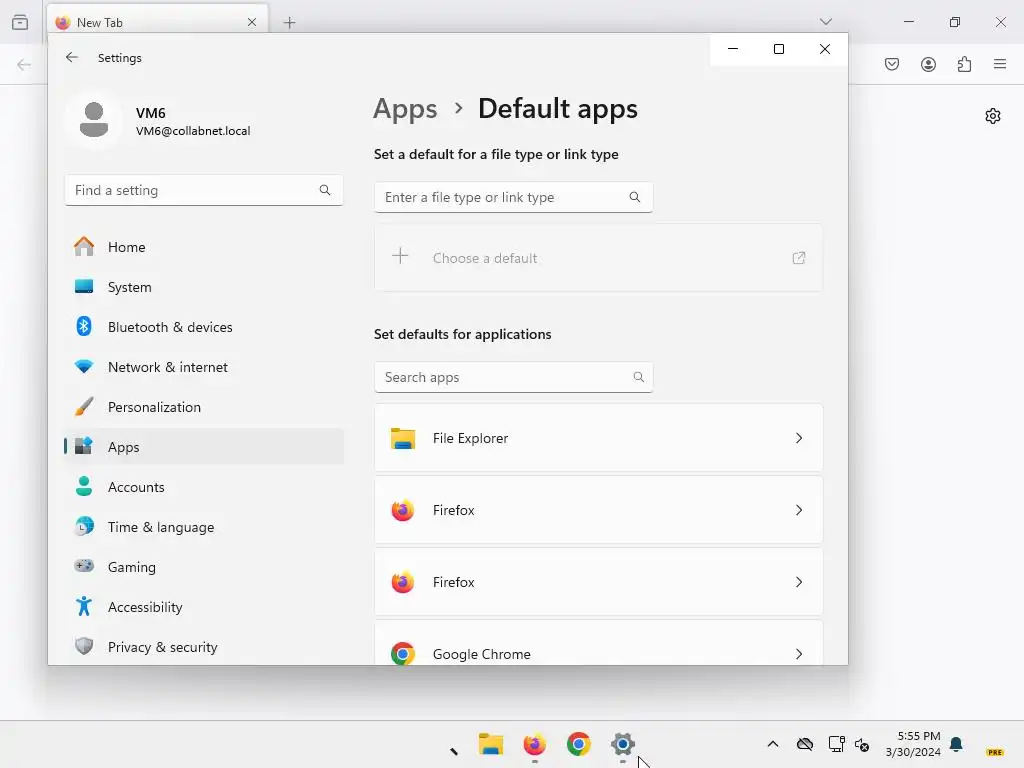Launch Google Chrome from the taskbar
1024x768 pixels.
[579, 744]
